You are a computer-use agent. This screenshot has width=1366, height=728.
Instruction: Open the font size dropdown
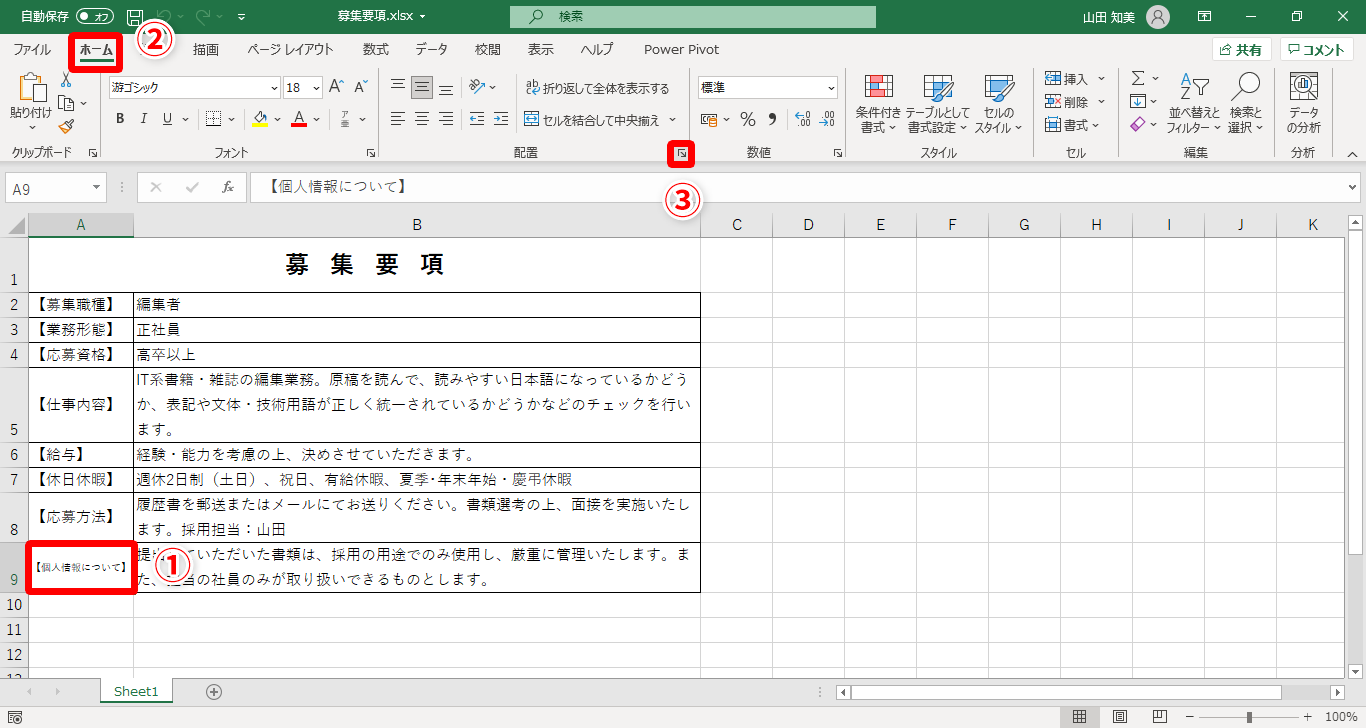[x=316, y=88]
